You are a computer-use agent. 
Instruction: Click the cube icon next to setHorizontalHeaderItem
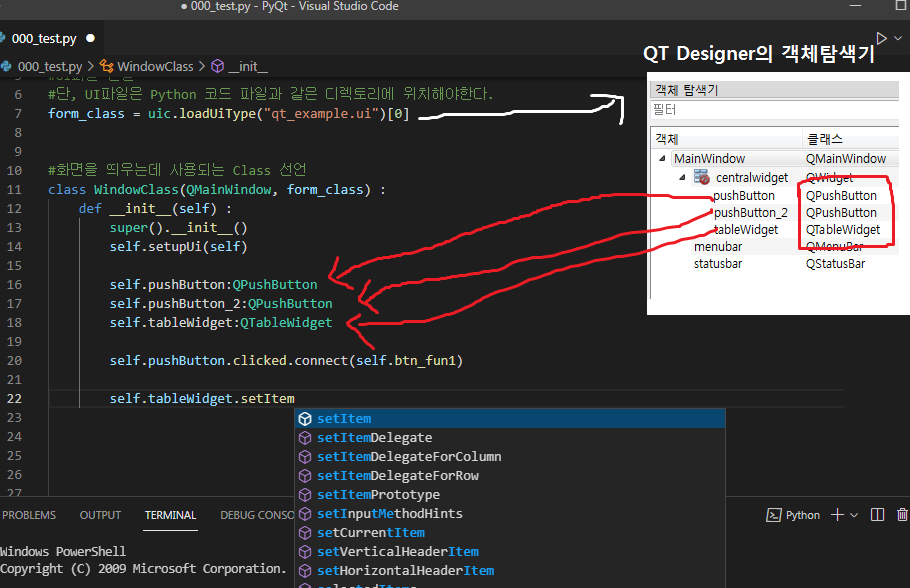305,571
